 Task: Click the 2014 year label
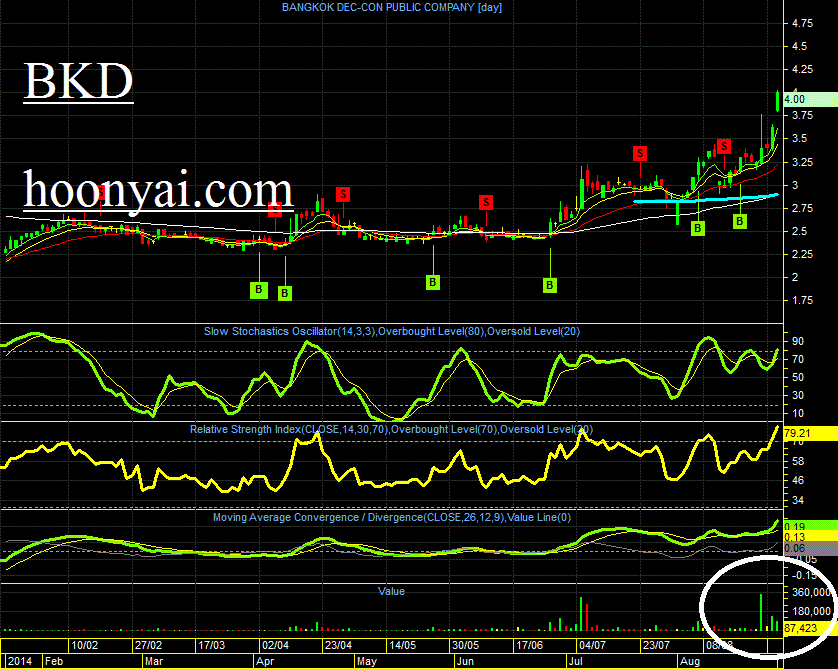(20, 662)
